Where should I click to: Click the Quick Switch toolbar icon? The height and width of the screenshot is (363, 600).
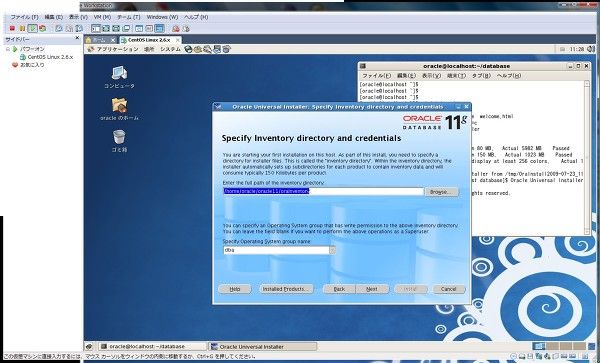(106, 28)
